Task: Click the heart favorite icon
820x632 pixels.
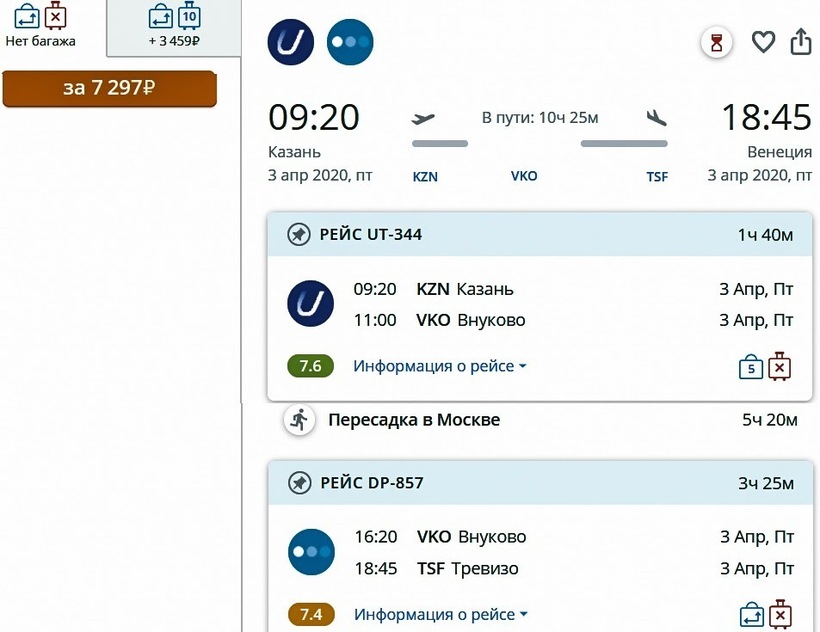Action: point(764,42)
